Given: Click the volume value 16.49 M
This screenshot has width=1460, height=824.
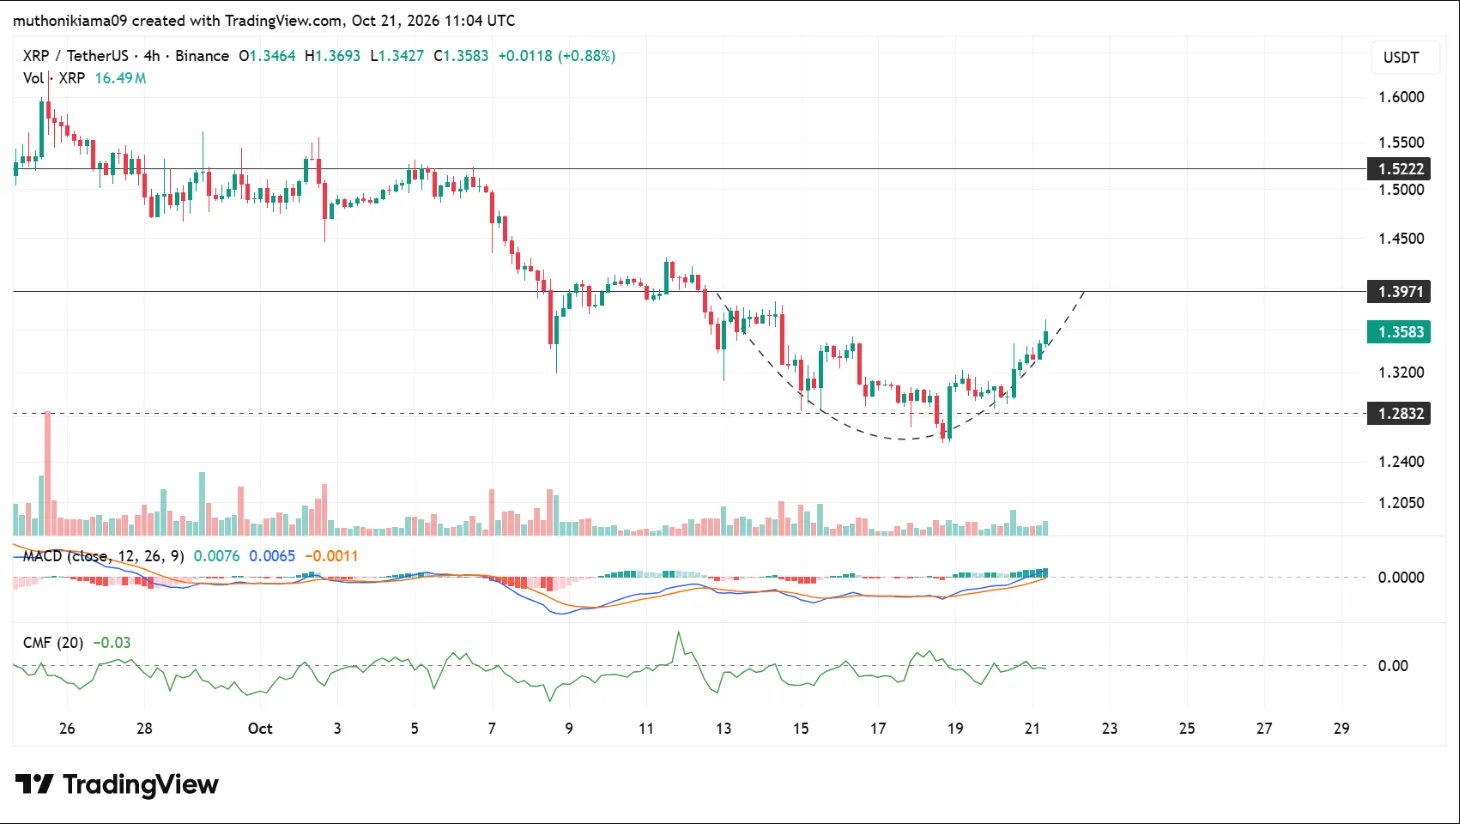Looking at the screenshot, I should [x=121, y=78].
